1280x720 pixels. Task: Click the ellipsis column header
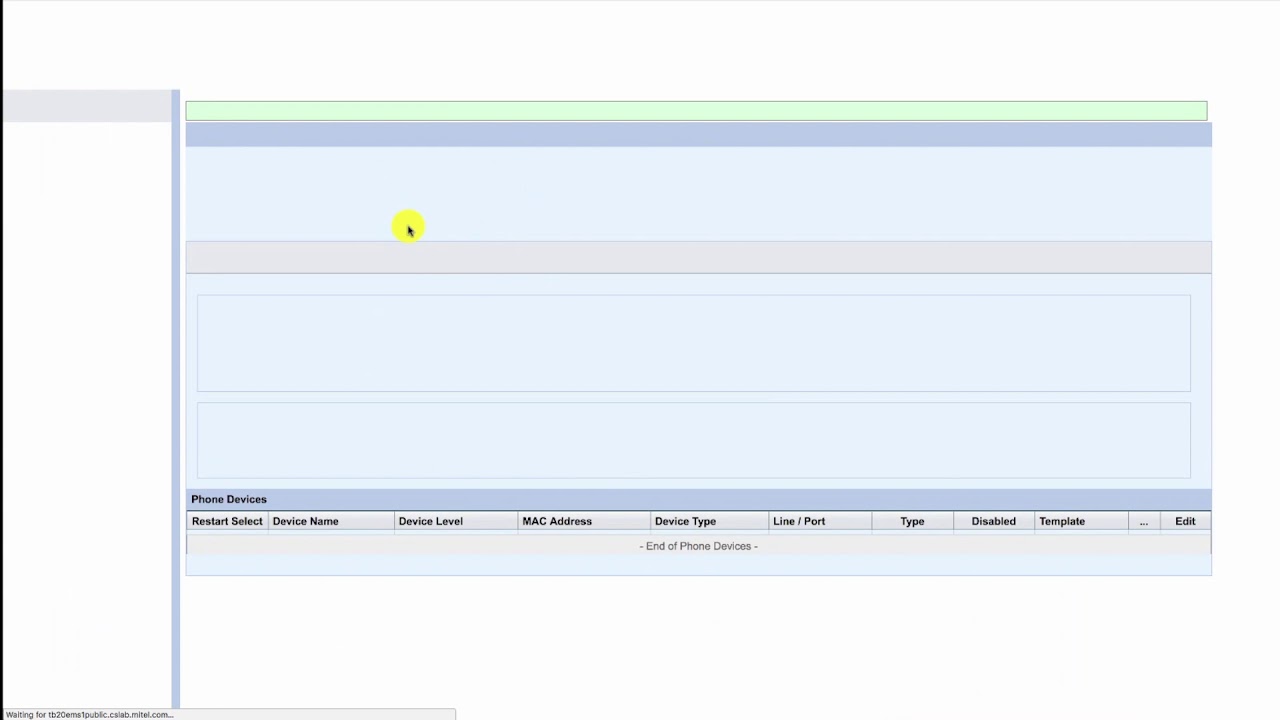click(x=1143, y=521)
